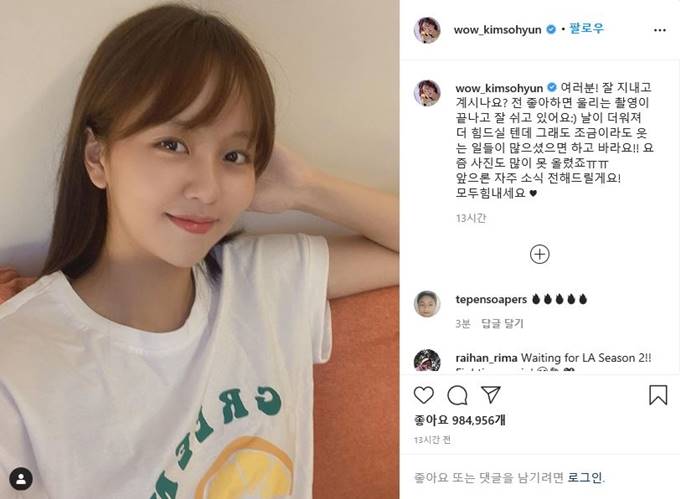Screen dimensions: 680x499
Task: Click the 13시간 caption timestamp
Action: click(x=471, y=218)
